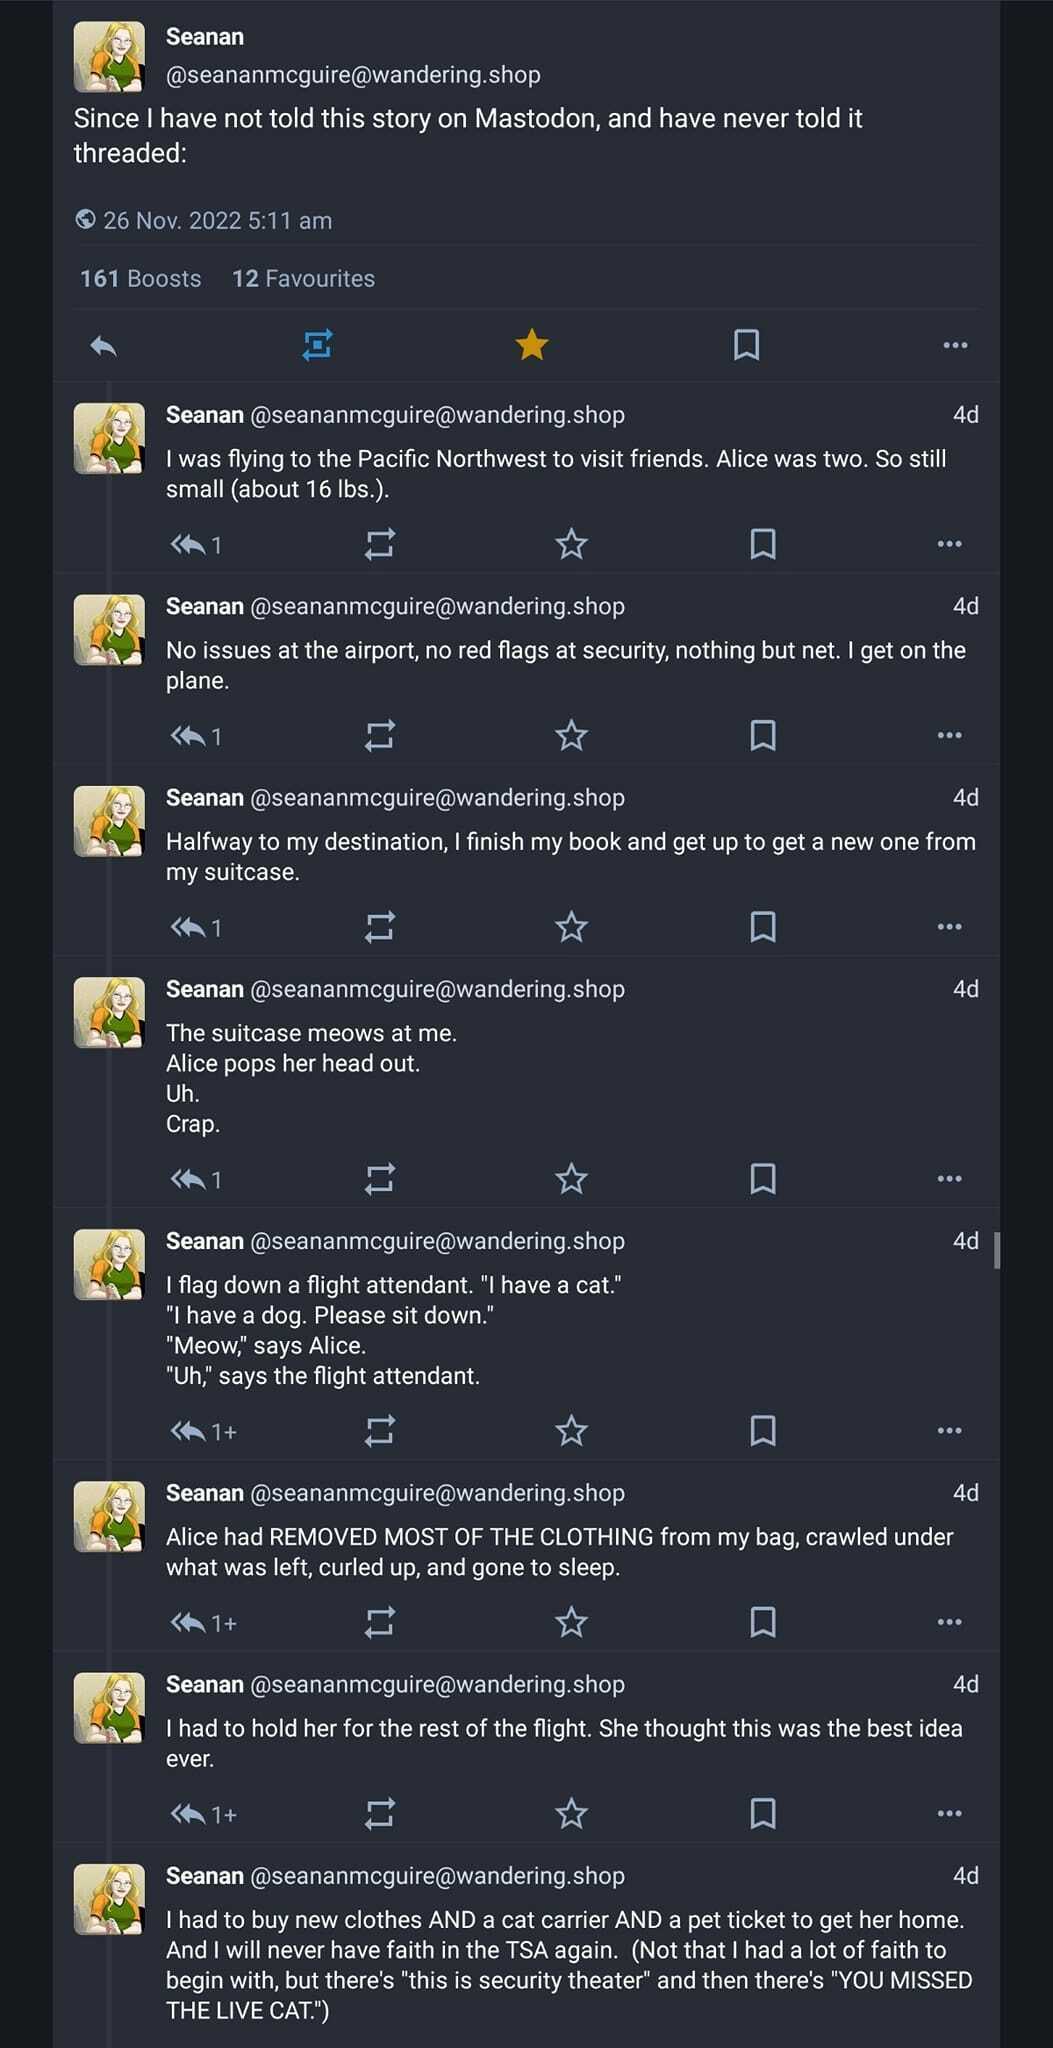Screen dimensions: 1053x2048
Task: Boost the 'No issues at the airport' post
Action: click(x=380, y=736)
